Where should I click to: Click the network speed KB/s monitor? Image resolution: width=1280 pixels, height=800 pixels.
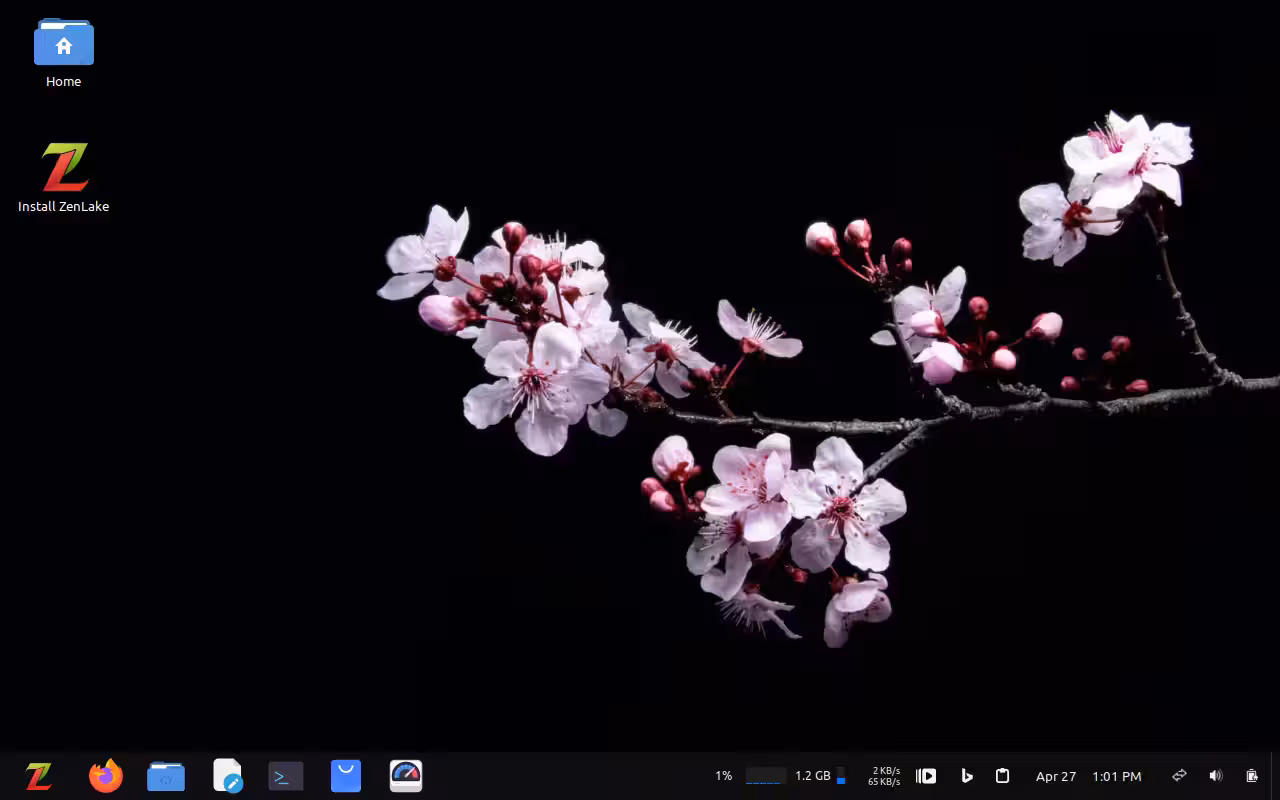point(884,776)
